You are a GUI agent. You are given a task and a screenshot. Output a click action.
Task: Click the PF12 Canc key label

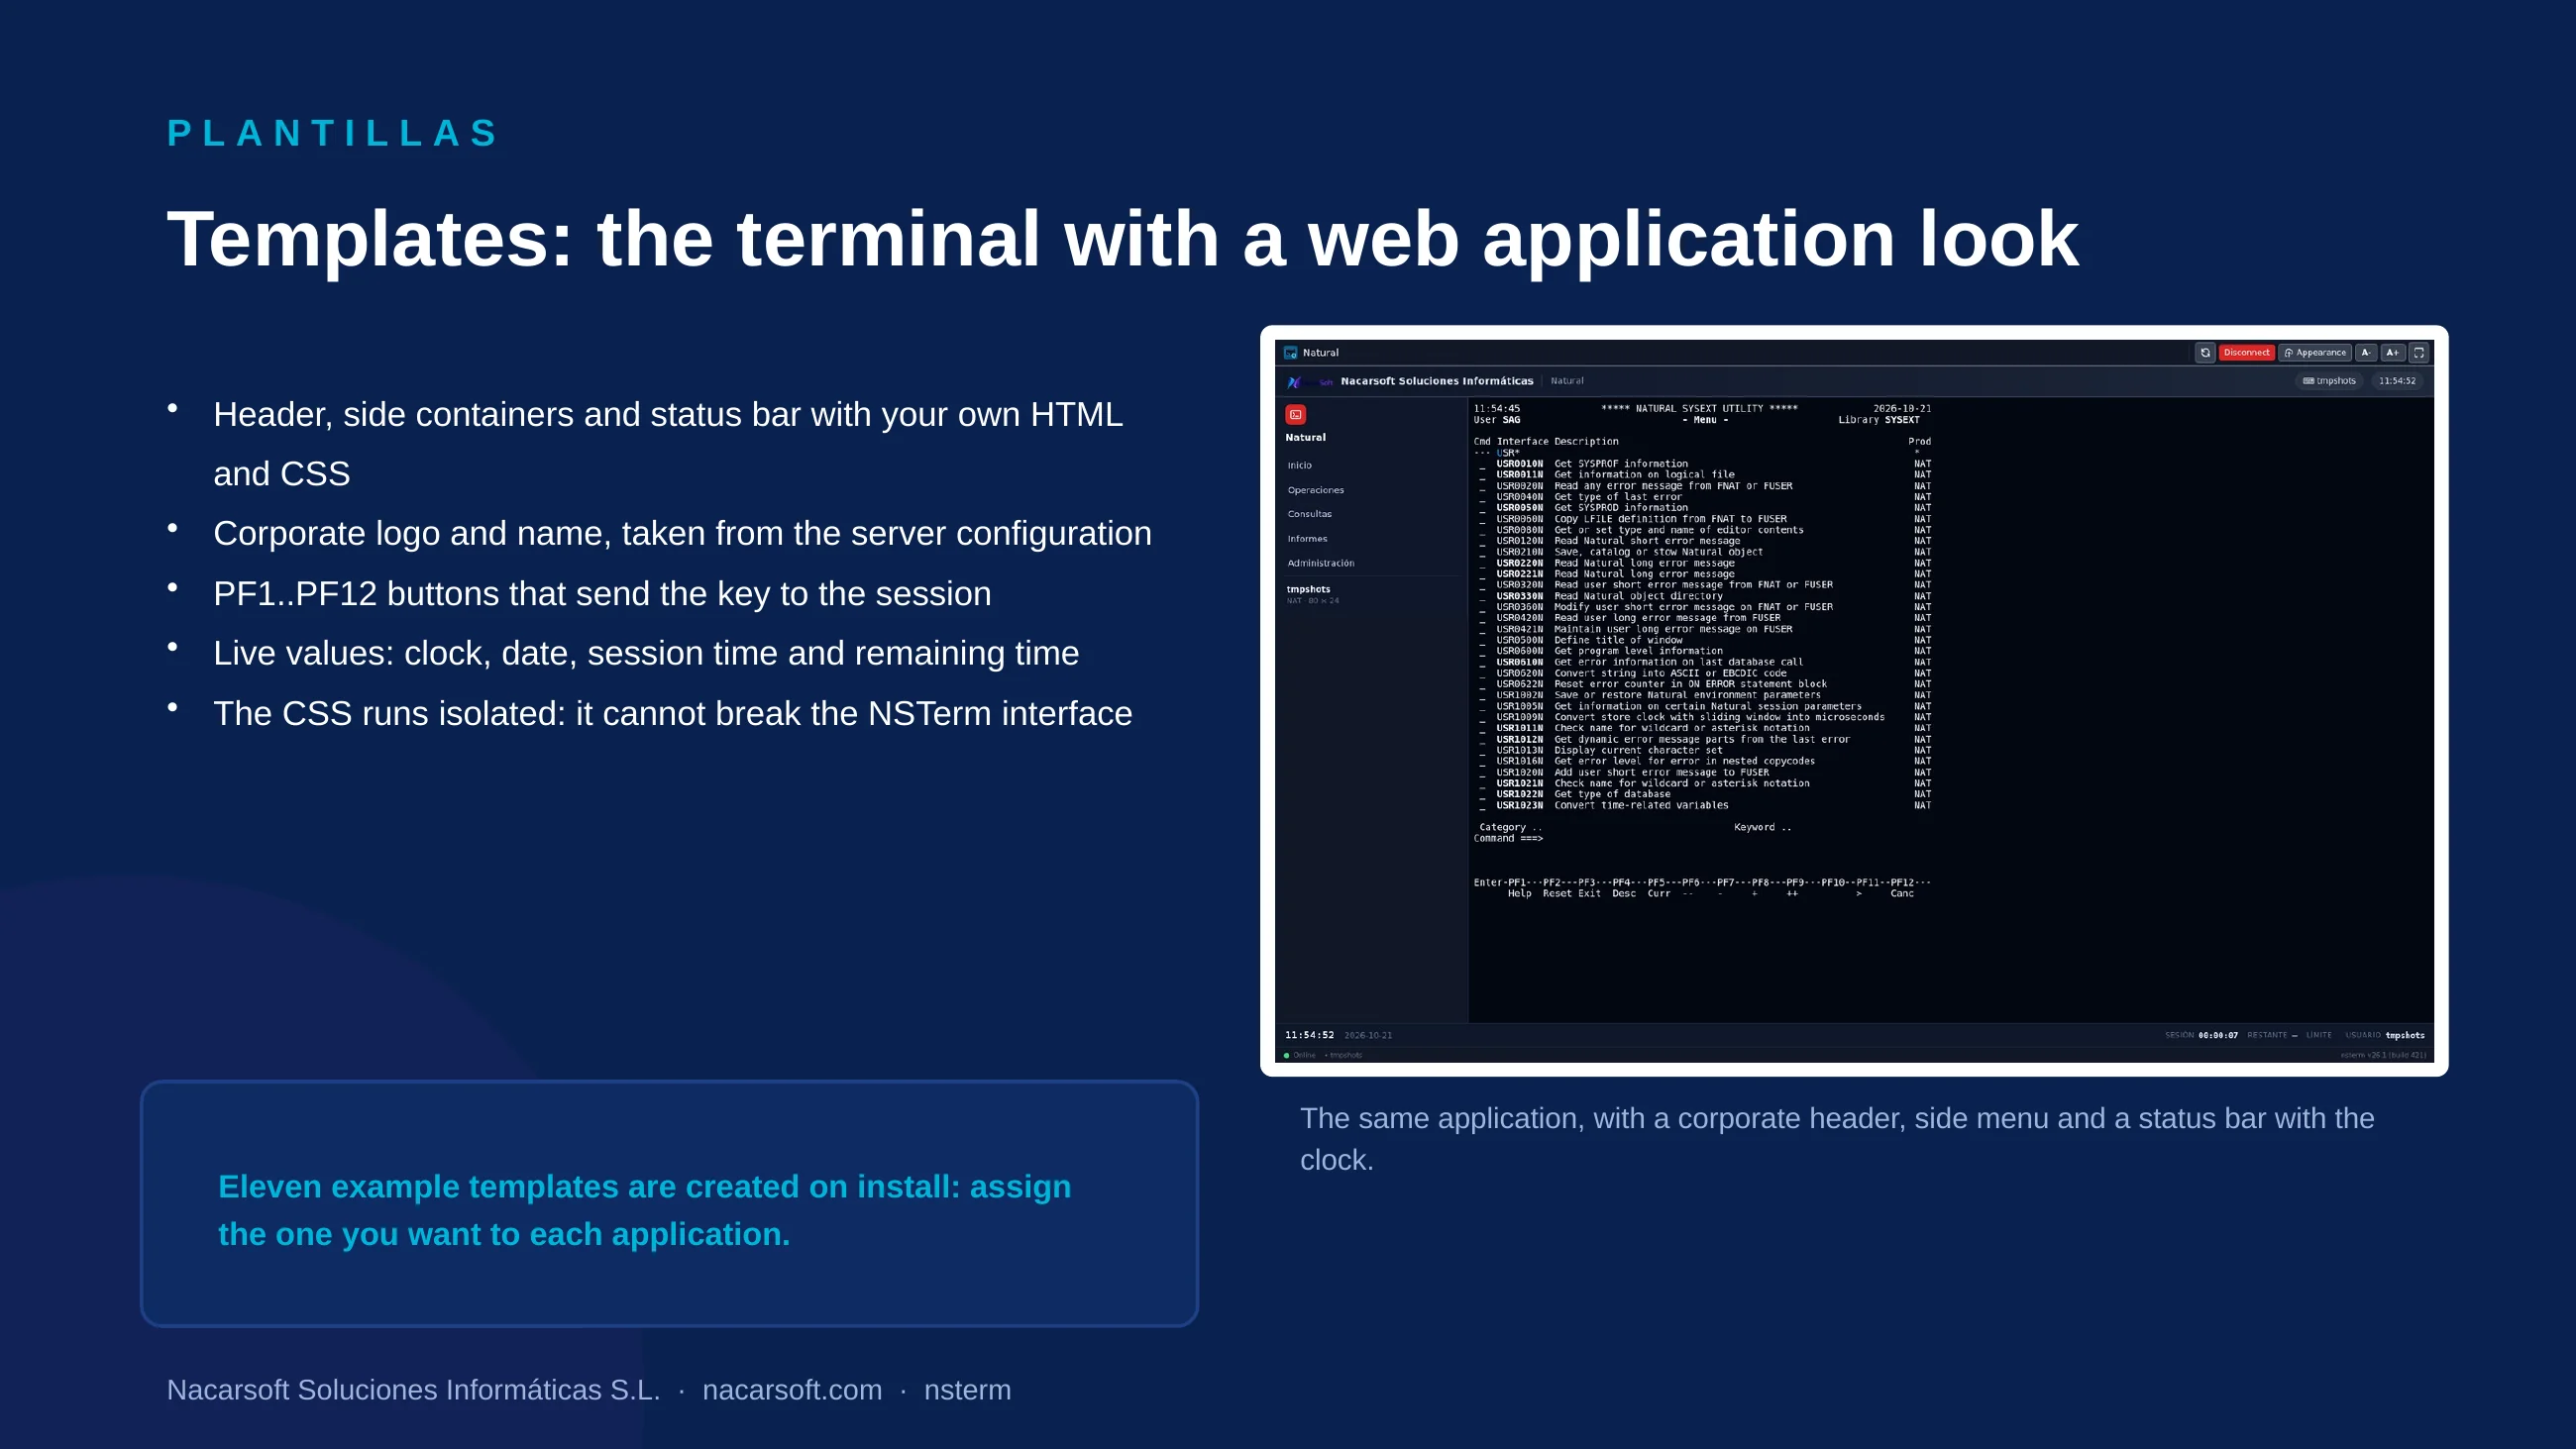(x=1901, y=888)
